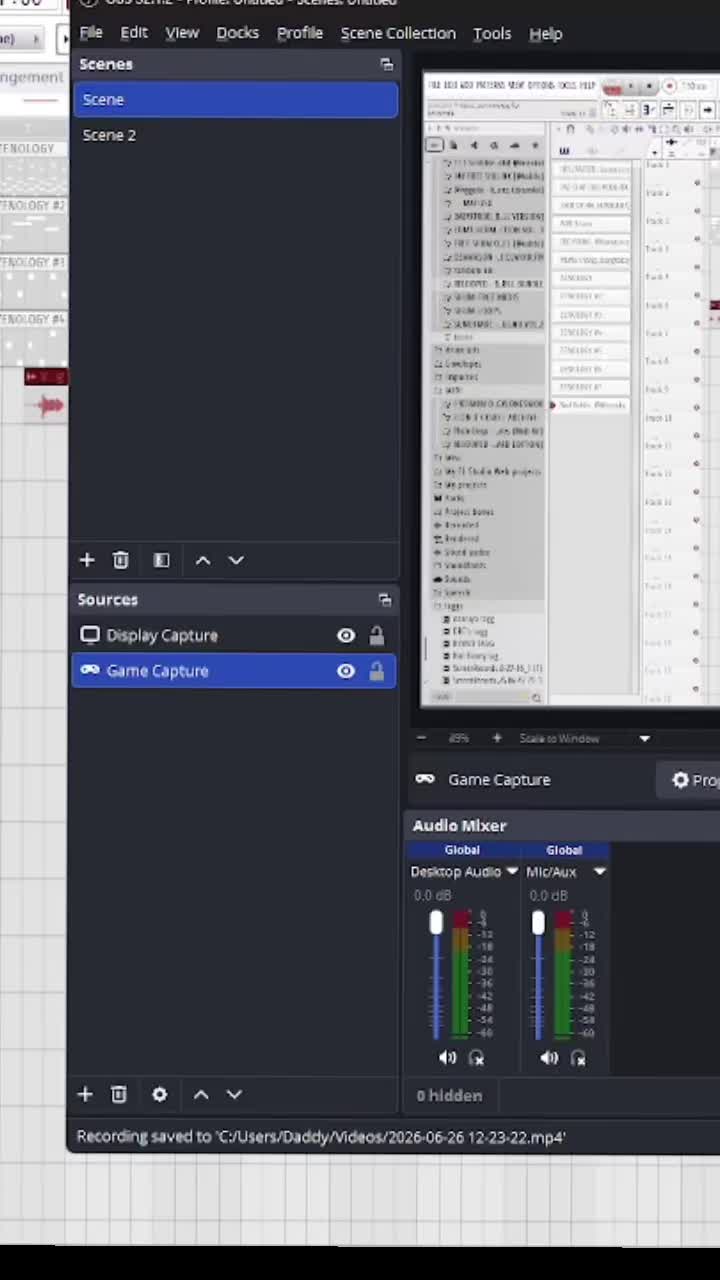Expand the Scale to Window dropdown
The width and height of the screenshot is (720, 1280).
(x=645, y=738)
